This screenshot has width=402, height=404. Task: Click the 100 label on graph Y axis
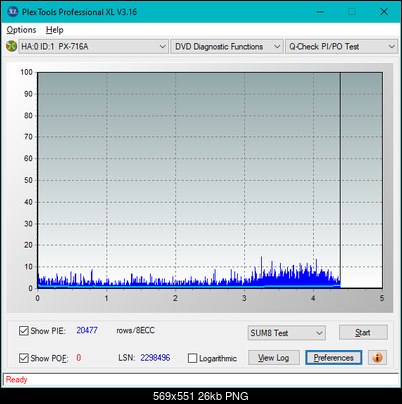pyautogui.click(x=26, y=72)
